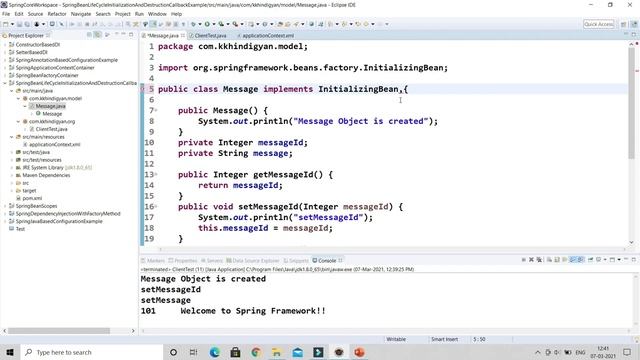
Task: Open the Snippets view tab
Action: [297, 260]
